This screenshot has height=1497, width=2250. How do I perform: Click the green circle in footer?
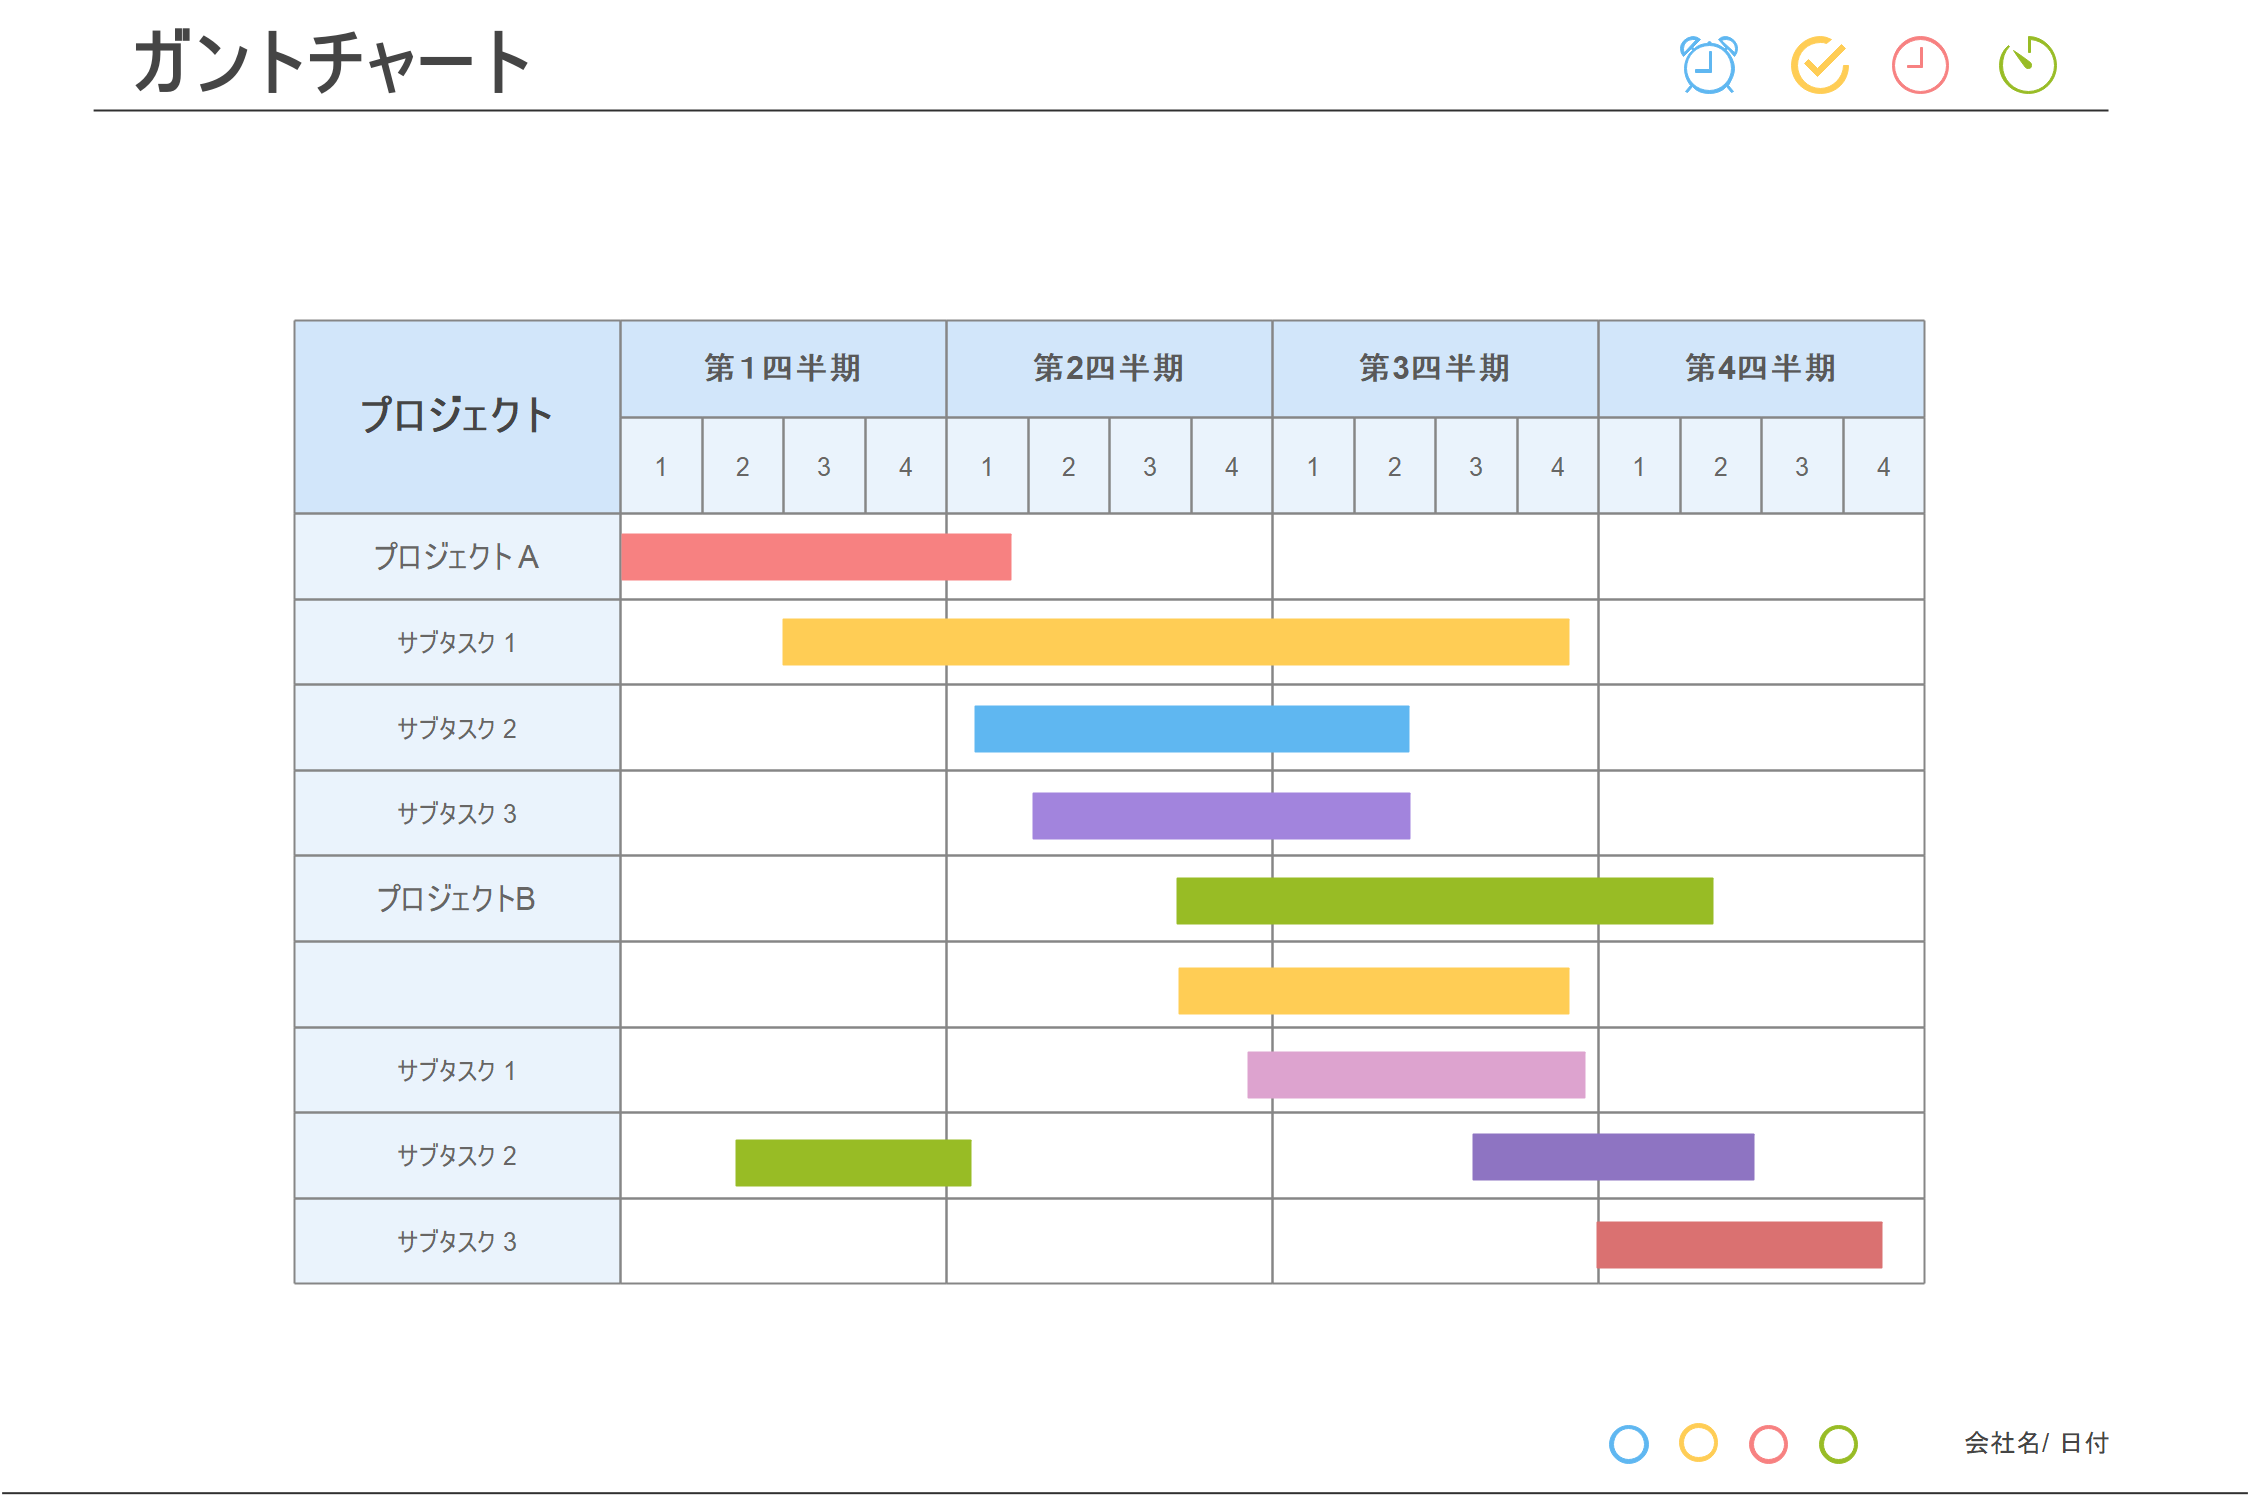click(1838, 1443)
